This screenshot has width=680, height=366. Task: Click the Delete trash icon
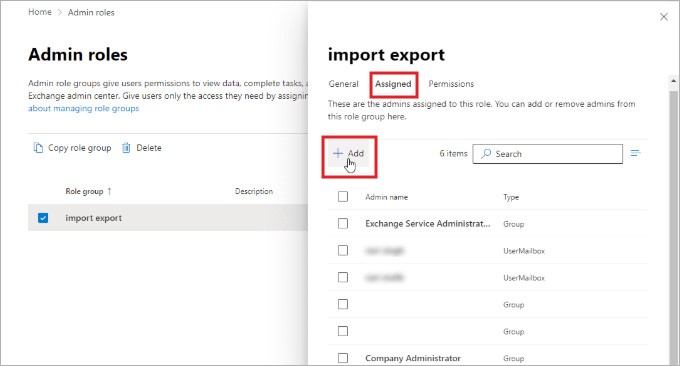126,148
